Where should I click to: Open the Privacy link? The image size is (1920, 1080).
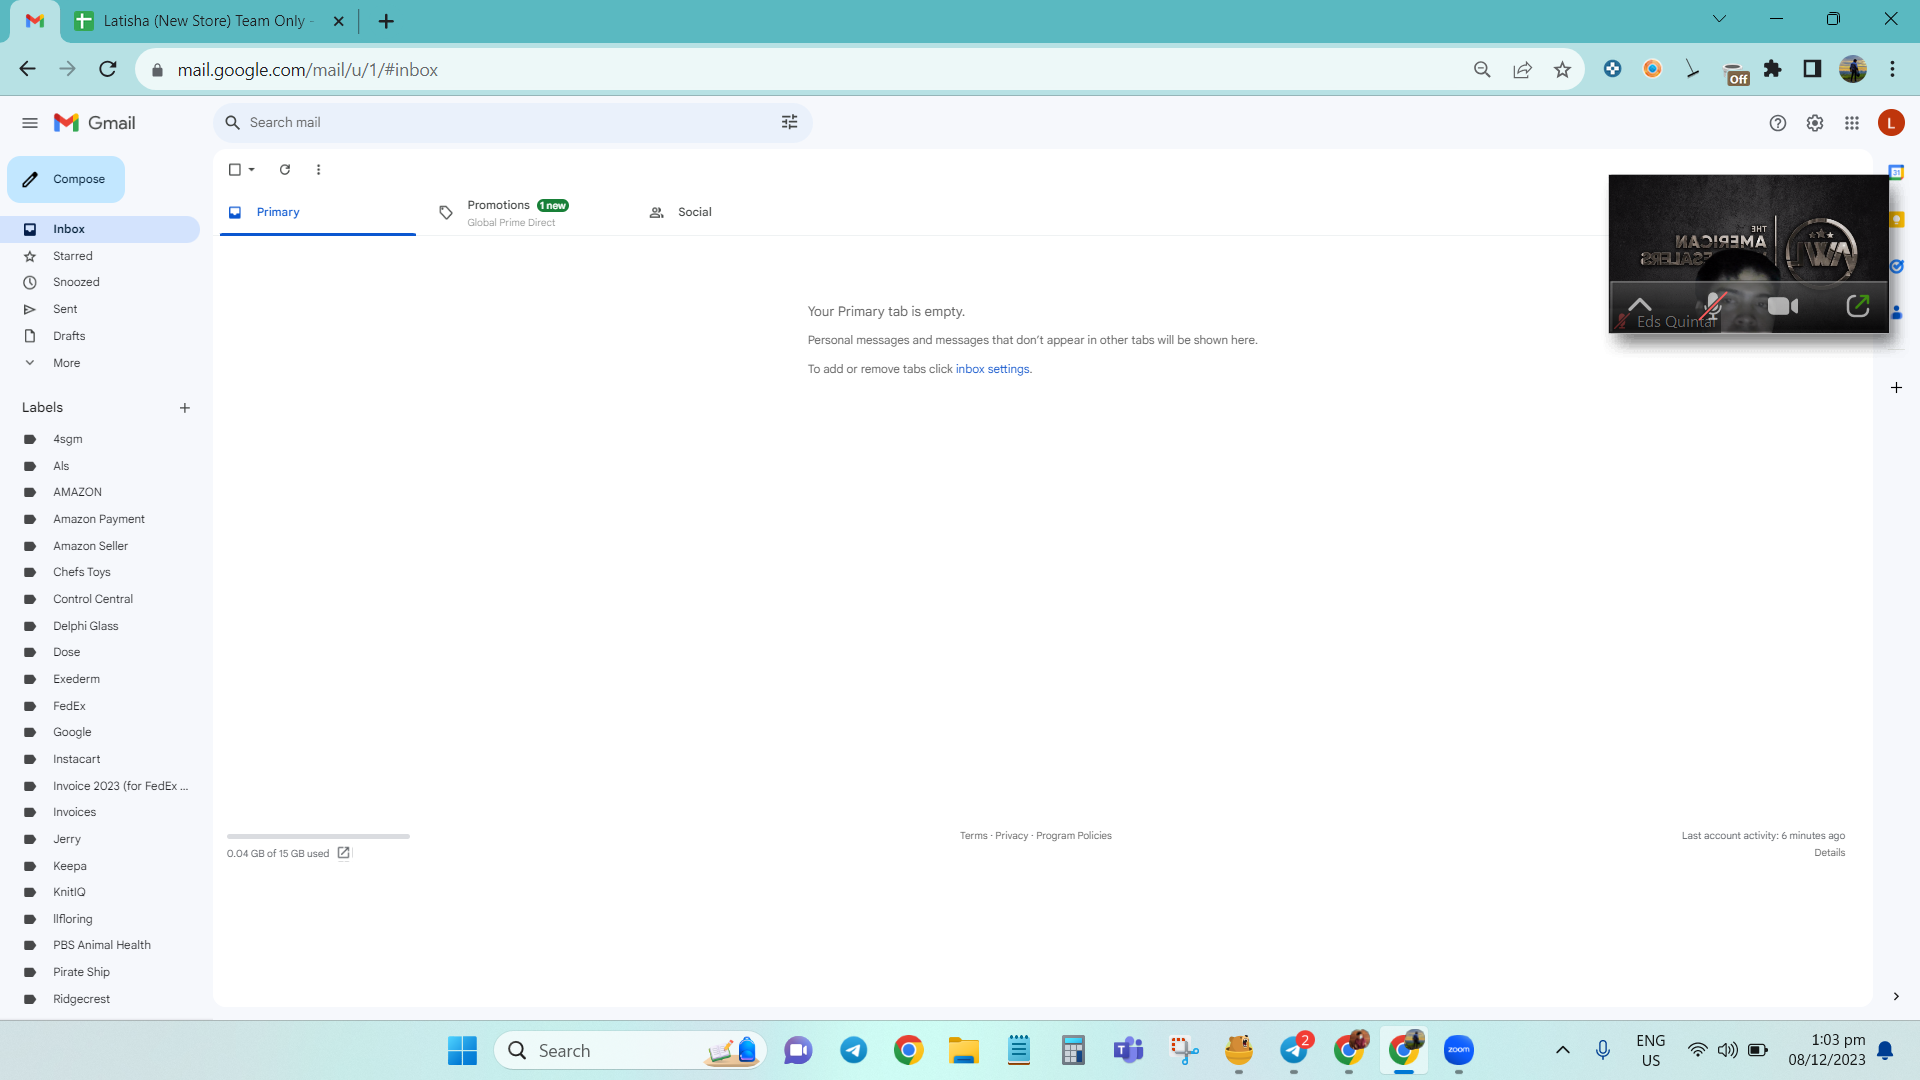pos(1012,836)
